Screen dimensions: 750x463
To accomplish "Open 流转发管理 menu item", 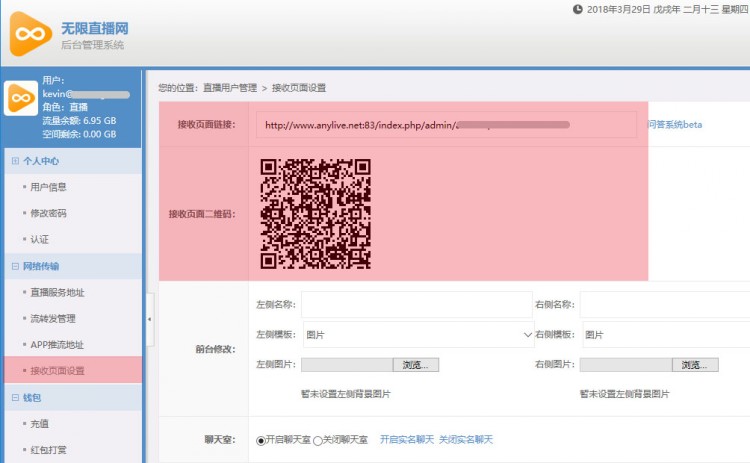I will 53,319.
